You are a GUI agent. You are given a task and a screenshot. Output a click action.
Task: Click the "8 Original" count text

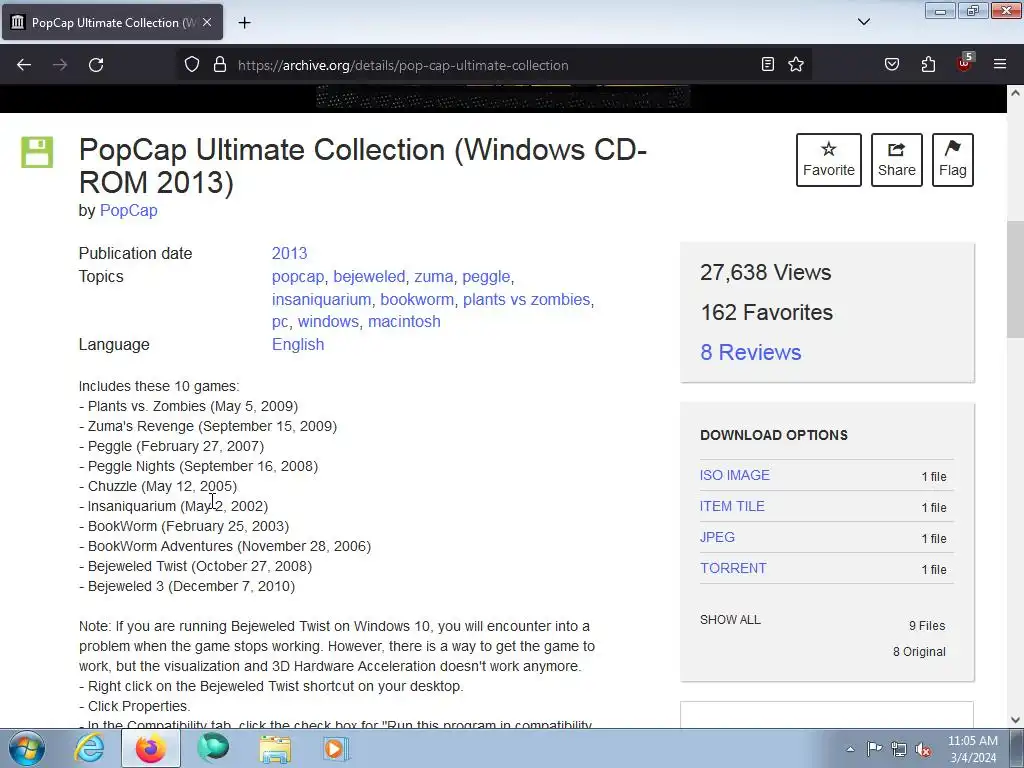(x=919, y=652)
